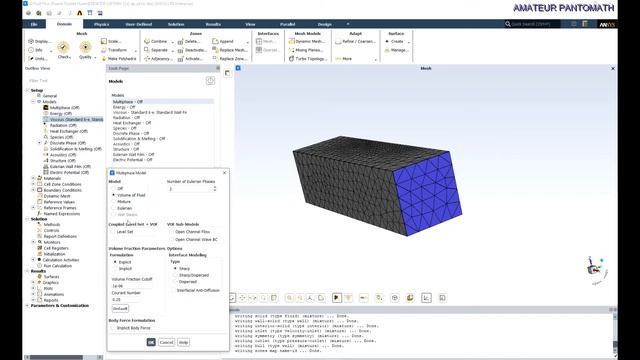Click Help in the Multiphase Model dialog
The height and width of the screenshot is (360, 640).
tap(183, 342)
